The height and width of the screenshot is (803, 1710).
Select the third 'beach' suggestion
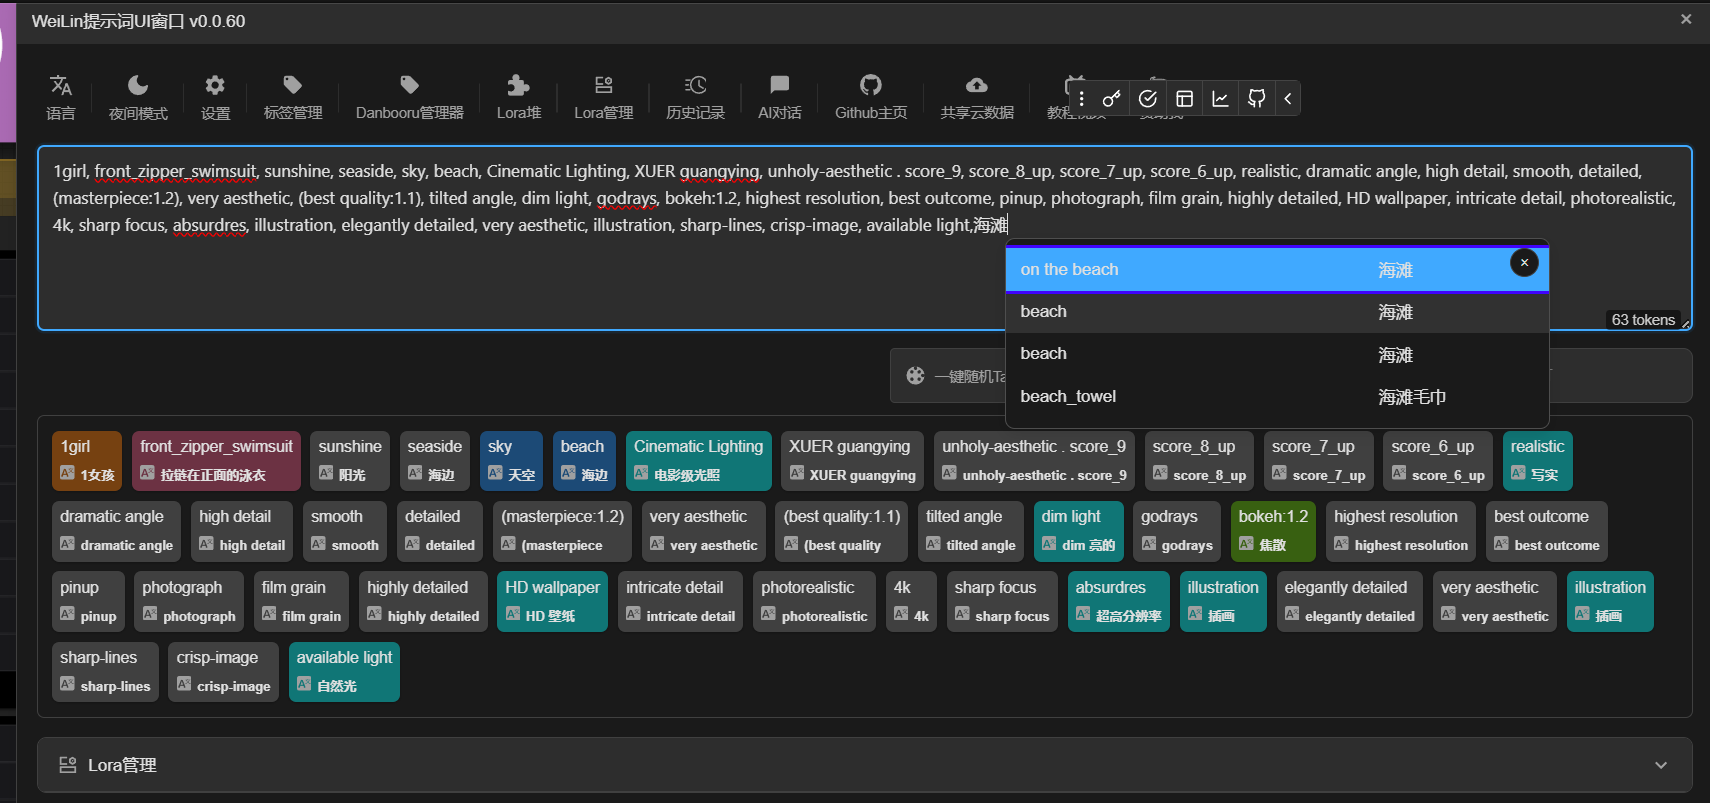(x=1277, y=354)
